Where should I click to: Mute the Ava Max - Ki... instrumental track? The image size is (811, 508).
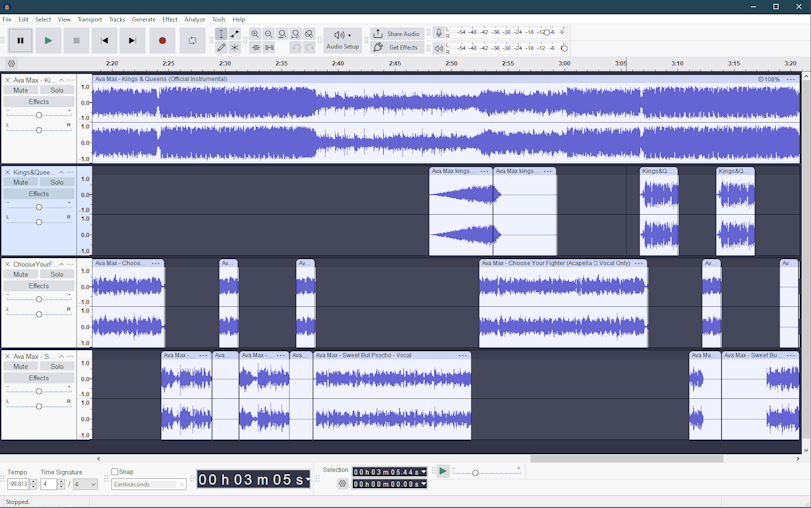tap(21, 90)
